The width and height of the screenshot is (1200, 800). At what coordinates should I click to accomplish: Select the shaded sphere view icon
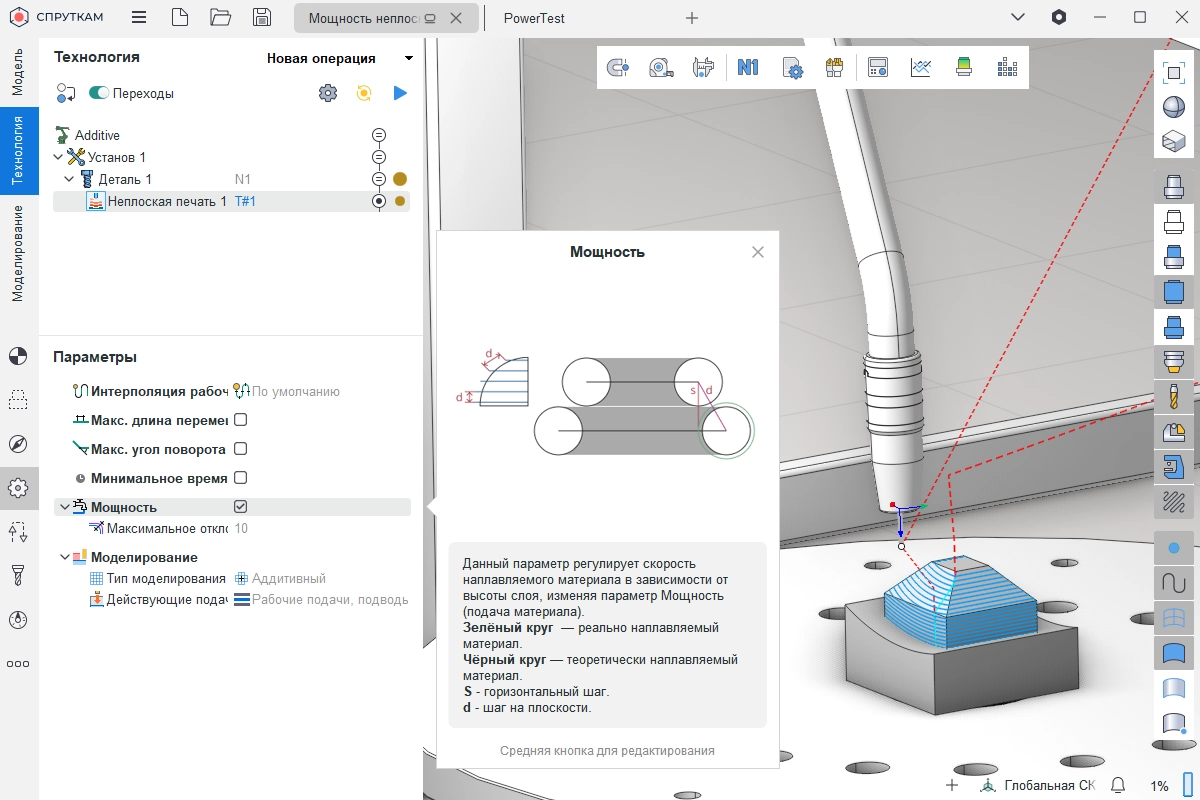1174,107
